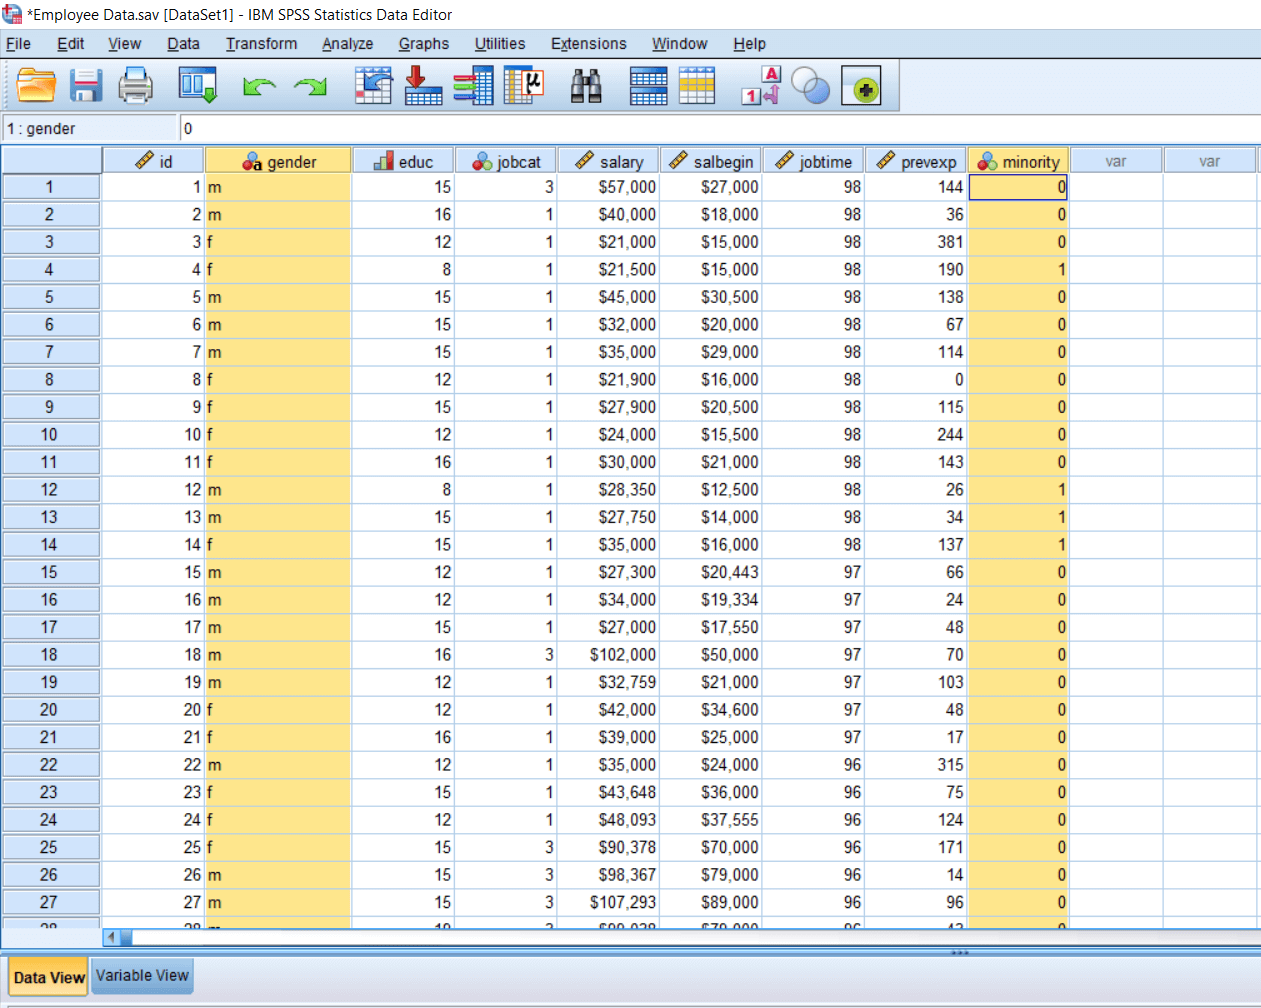Viewport: 1261px width, 1008px height.
Task: Click the Open data document folder icon
Action: [x=37, y=86]
